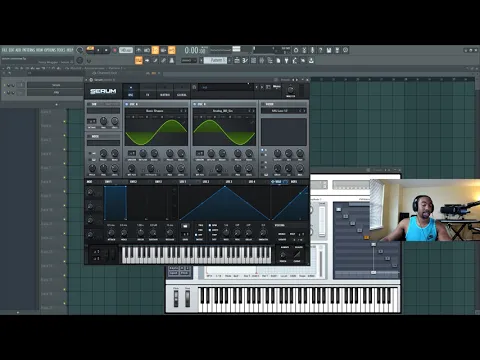Screen dimensions: 480x360
Task: Click the plug-shaped plugin picker icon
Action: point(286,61)
